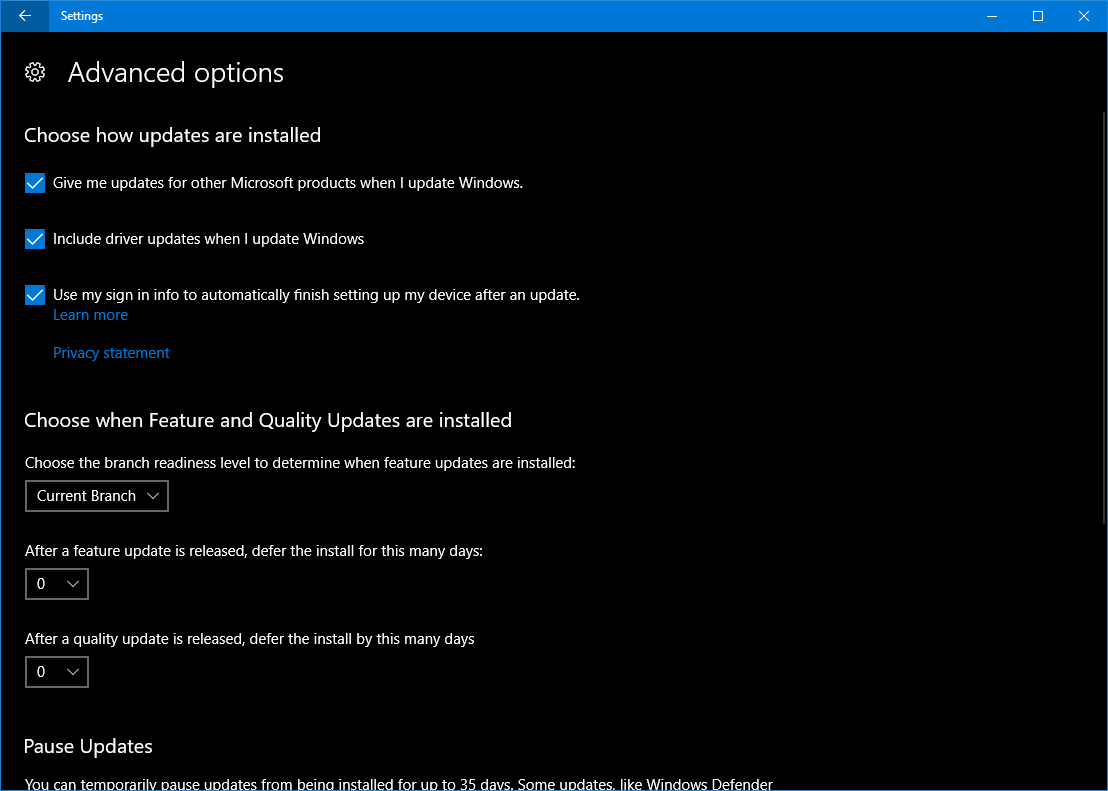Close the Settings window
This screenshot has height=791, width=1108.
[1083, 16]
